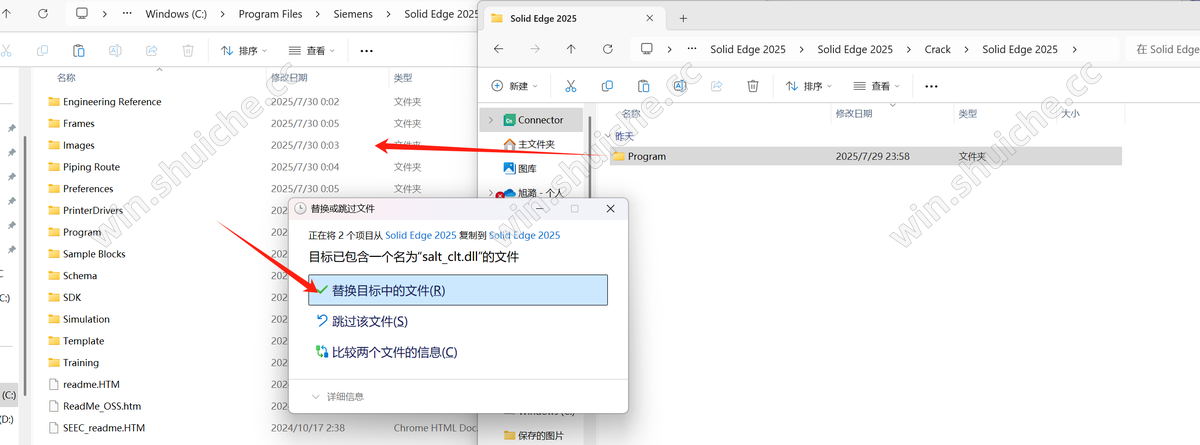Go to Siemens breadcrumb
The image size is (1200, 445).
(351, 15)
